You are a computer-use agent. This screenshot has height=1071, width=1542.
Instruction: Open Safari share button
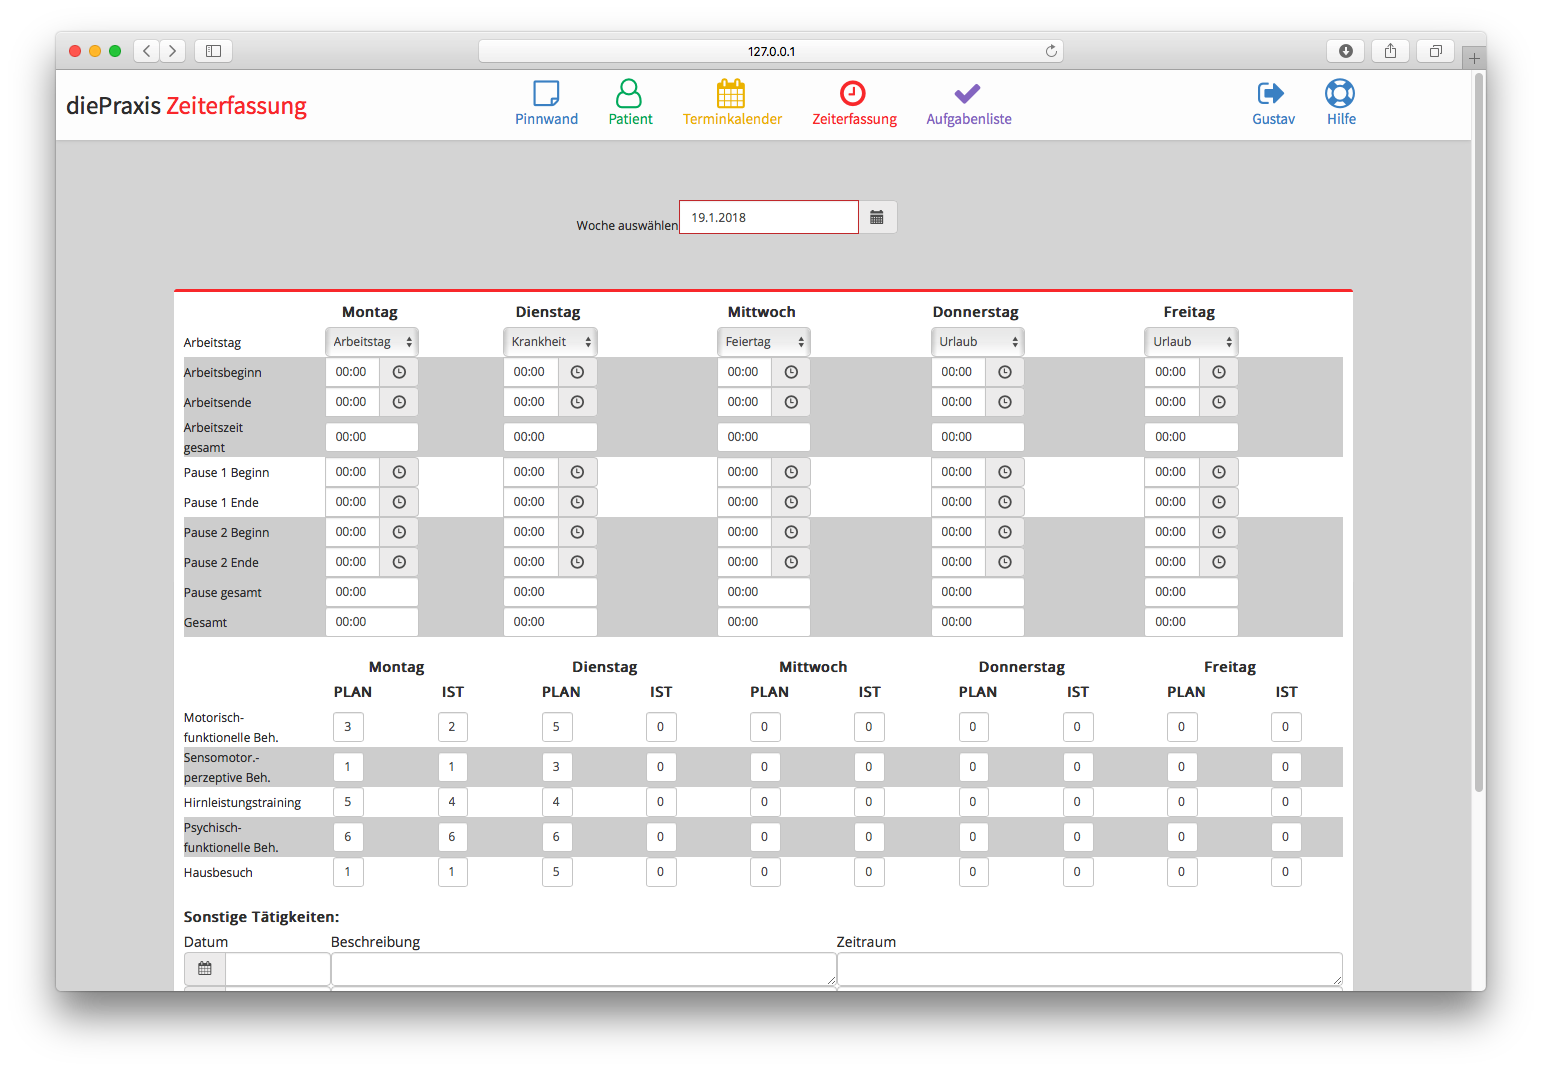click(x=1390, y=51)
